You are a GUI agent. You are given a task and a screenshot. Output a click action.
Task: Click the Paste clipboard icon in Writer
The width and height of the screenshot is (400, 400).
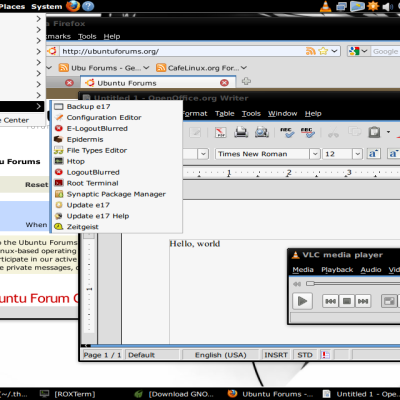click(x=374, y=132)
